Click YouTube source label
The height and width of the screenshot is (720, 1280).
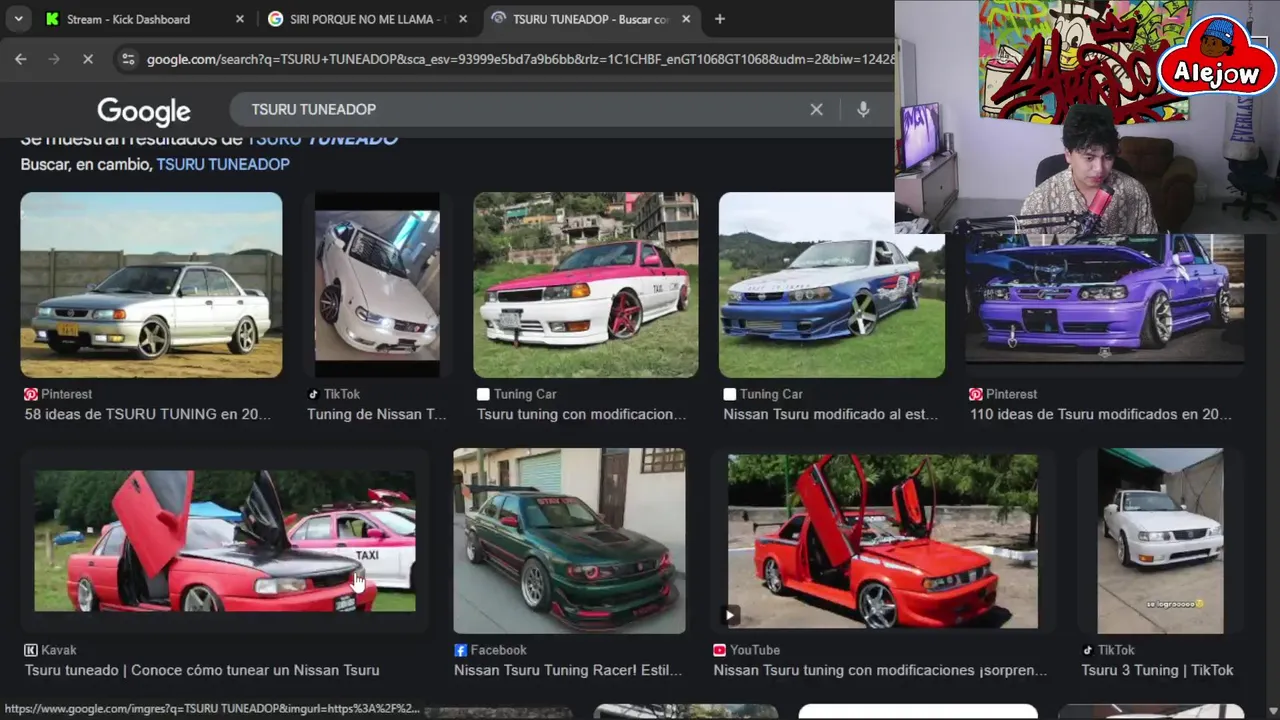[746, 650]
